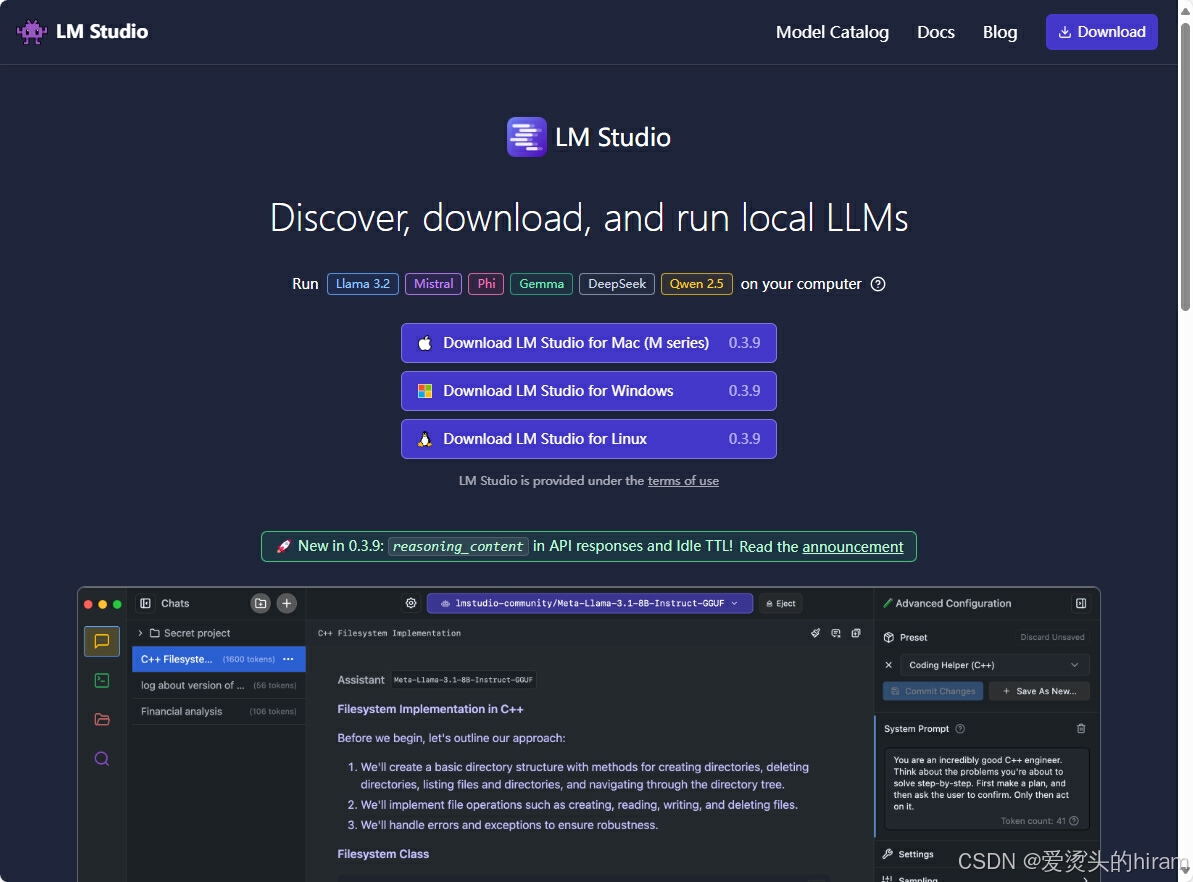The image size is (1193, 882).
Task: Open Docs in navigation
Action: pyautogui.click(x=935, y=32)
